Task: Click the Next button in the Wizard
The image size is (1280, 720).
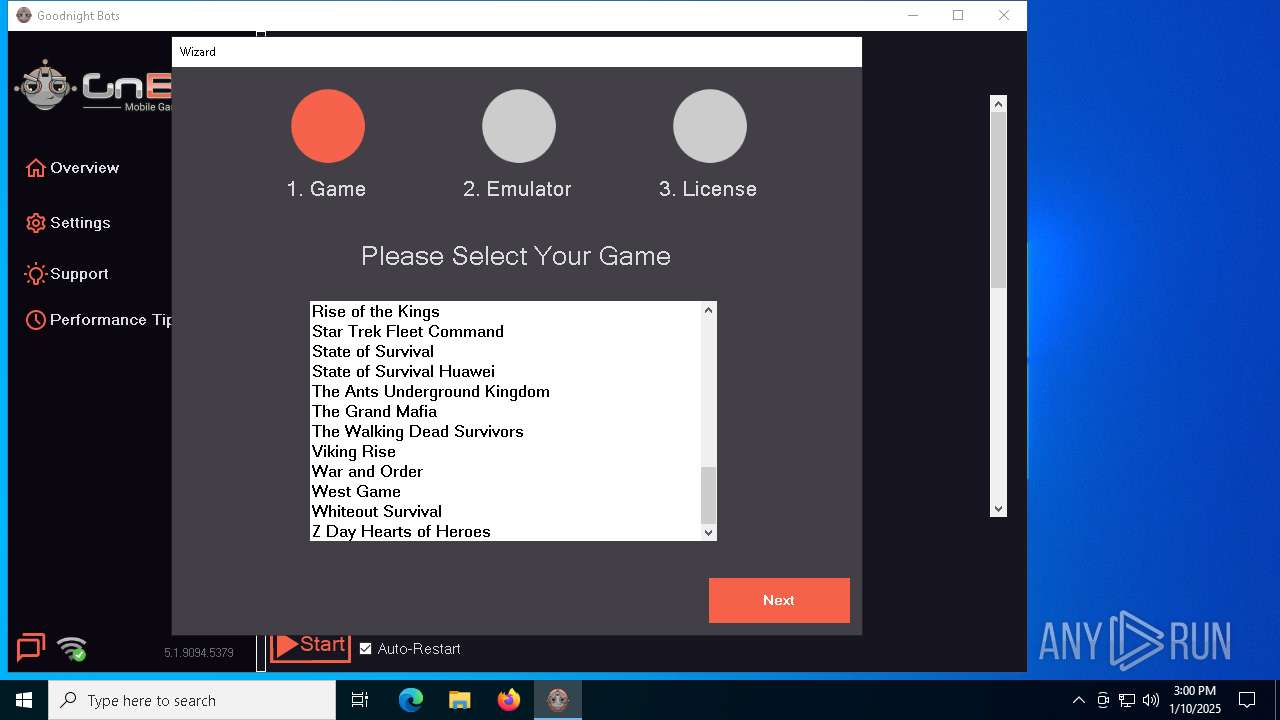Action: pyautogui.click(x=779, y=600)
